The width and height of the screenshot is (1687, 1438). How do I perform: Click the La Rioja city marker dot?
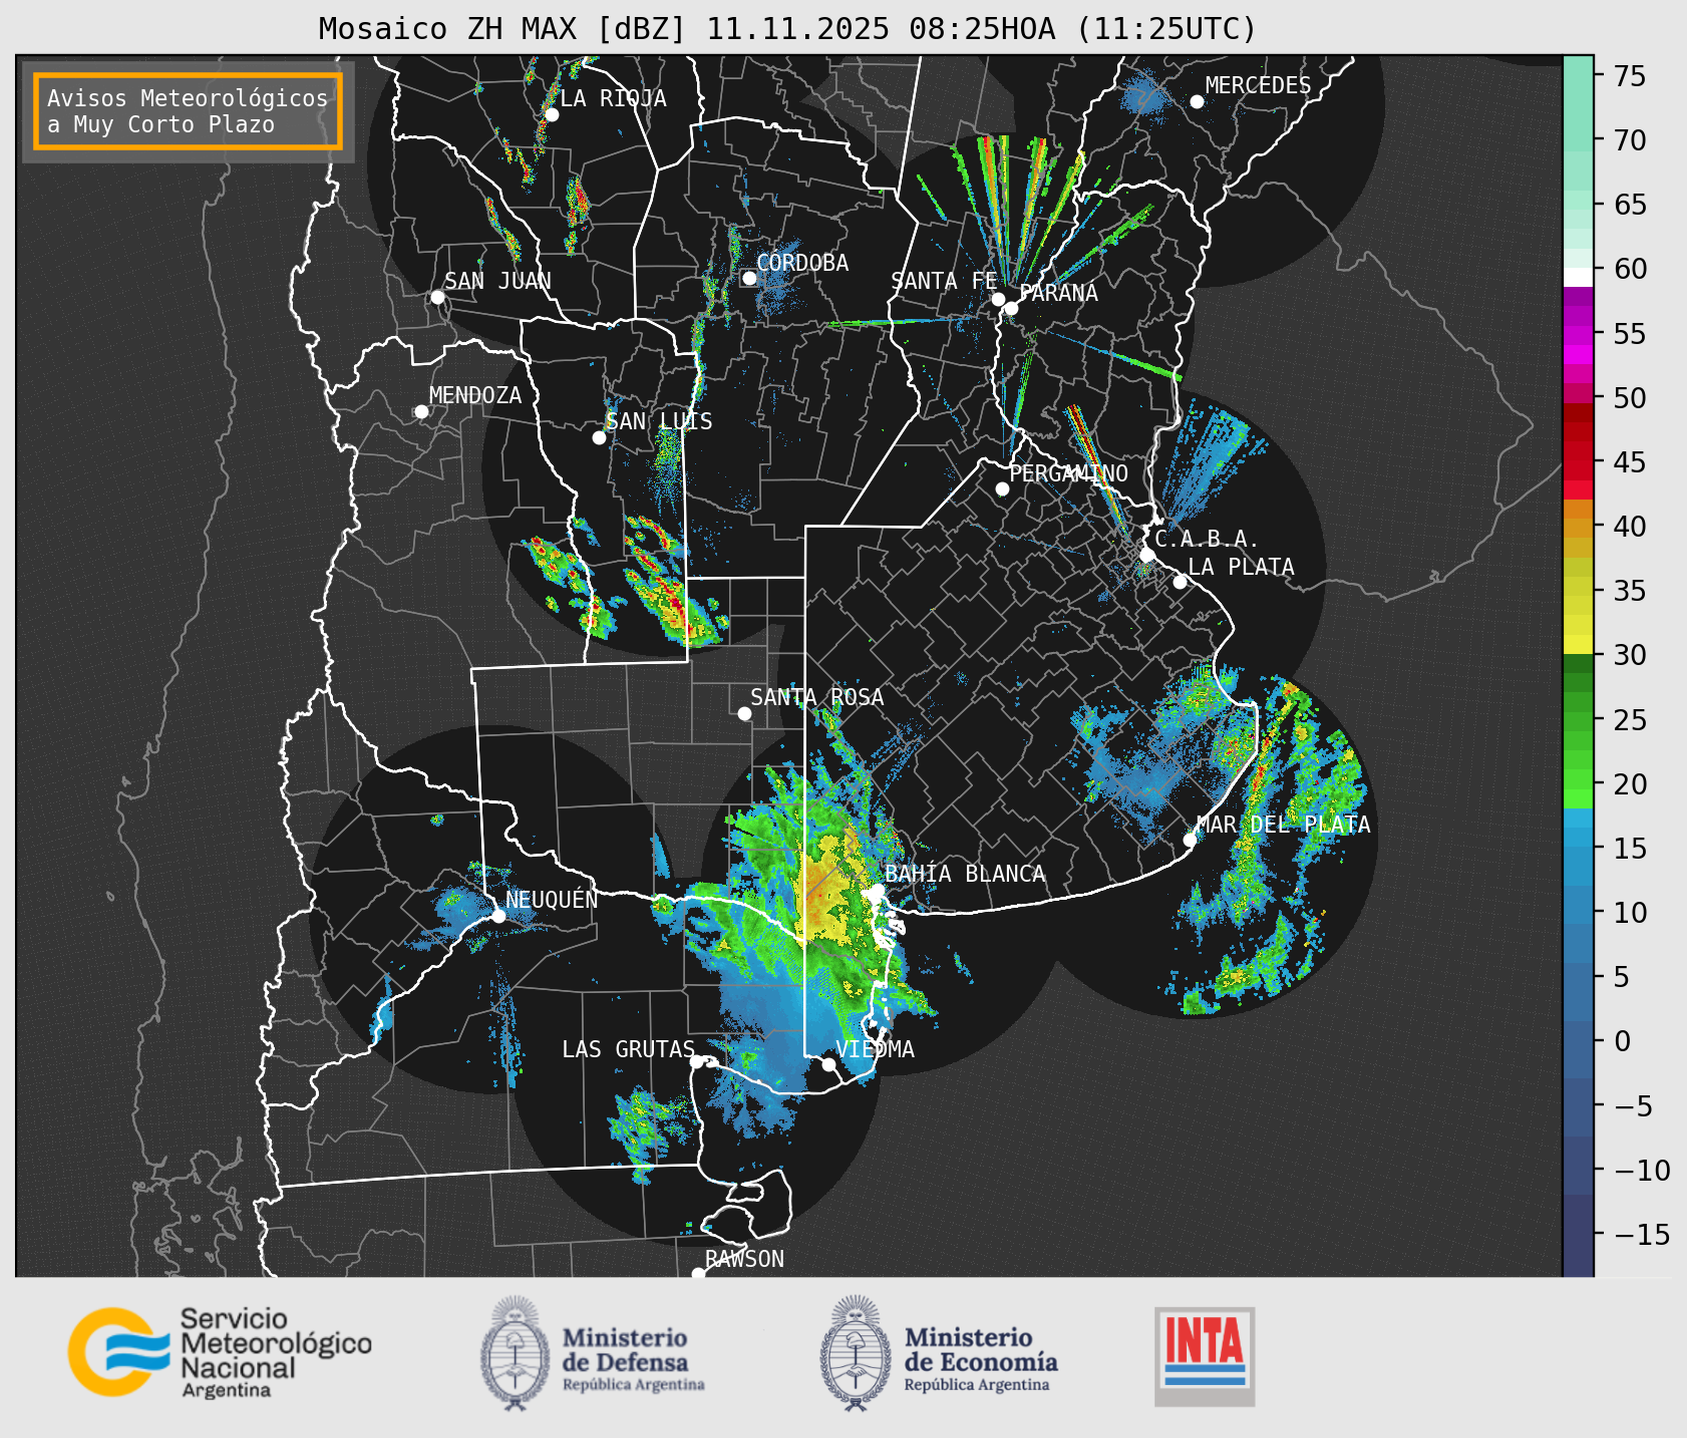tap(551, 115)
